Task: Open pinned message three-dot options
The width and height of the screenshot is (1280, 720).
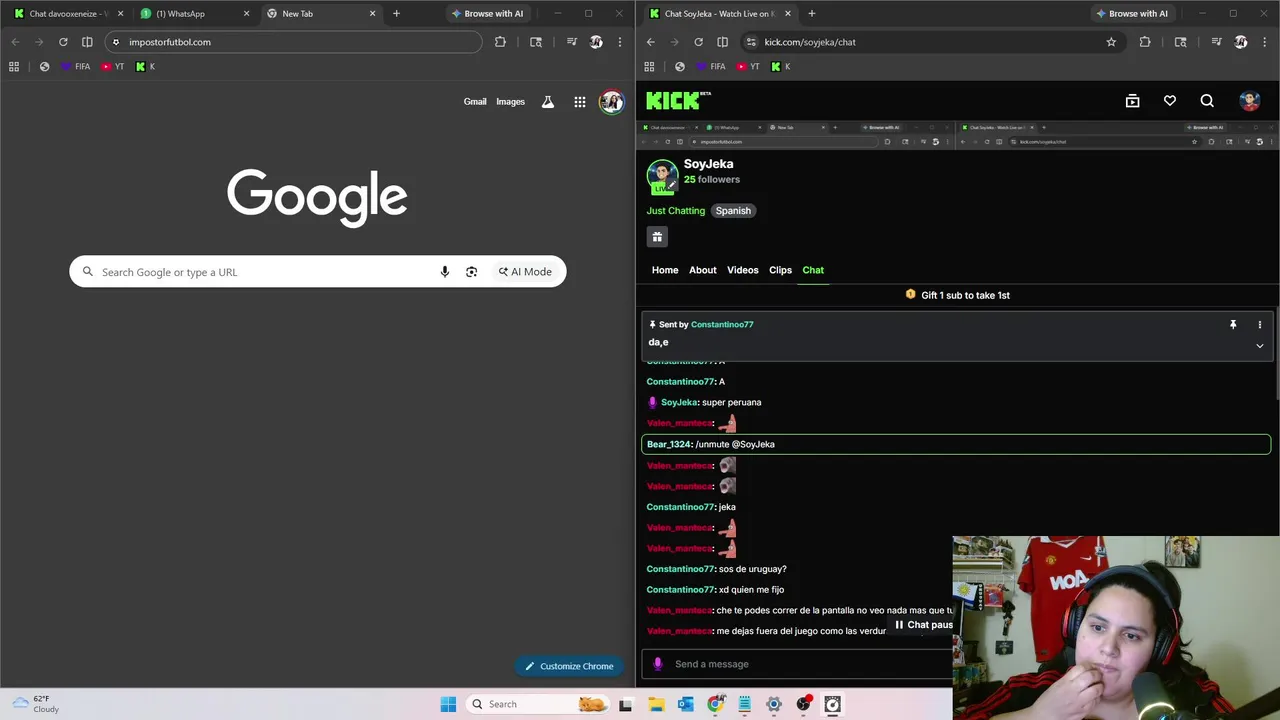Action: click(x=1260, y=325)
